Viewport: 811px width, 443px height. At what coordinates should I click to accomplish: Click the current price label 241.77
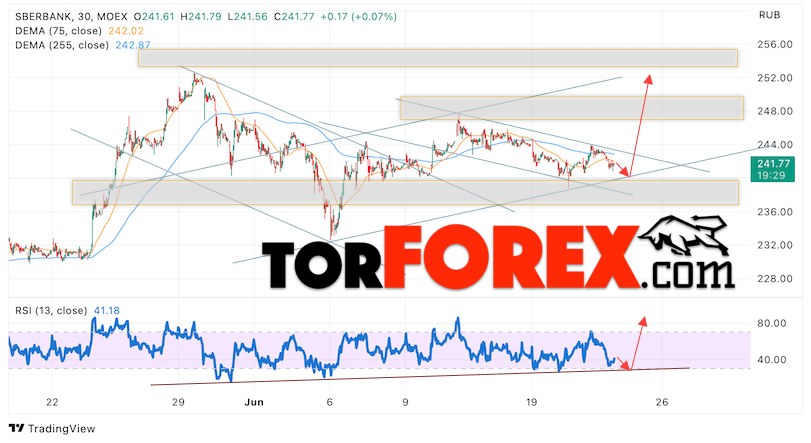pos(773,164)
